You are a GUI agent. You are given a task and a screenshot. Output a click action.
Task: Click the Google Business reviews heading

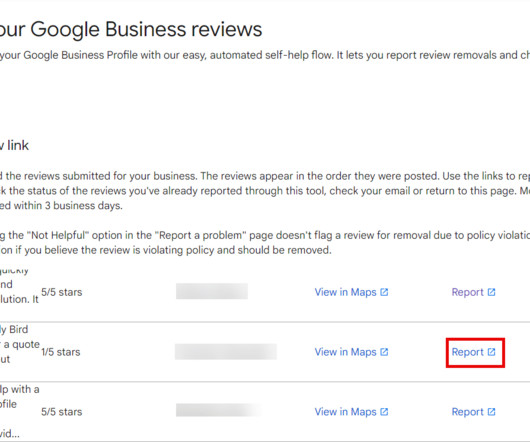(x=131, y=29)
